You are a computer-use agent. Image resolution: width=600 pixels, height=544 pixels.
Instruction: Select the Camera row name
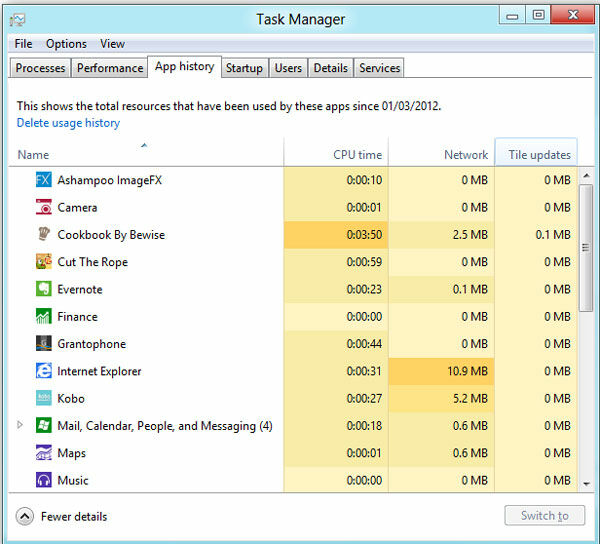tap(77, 207)
